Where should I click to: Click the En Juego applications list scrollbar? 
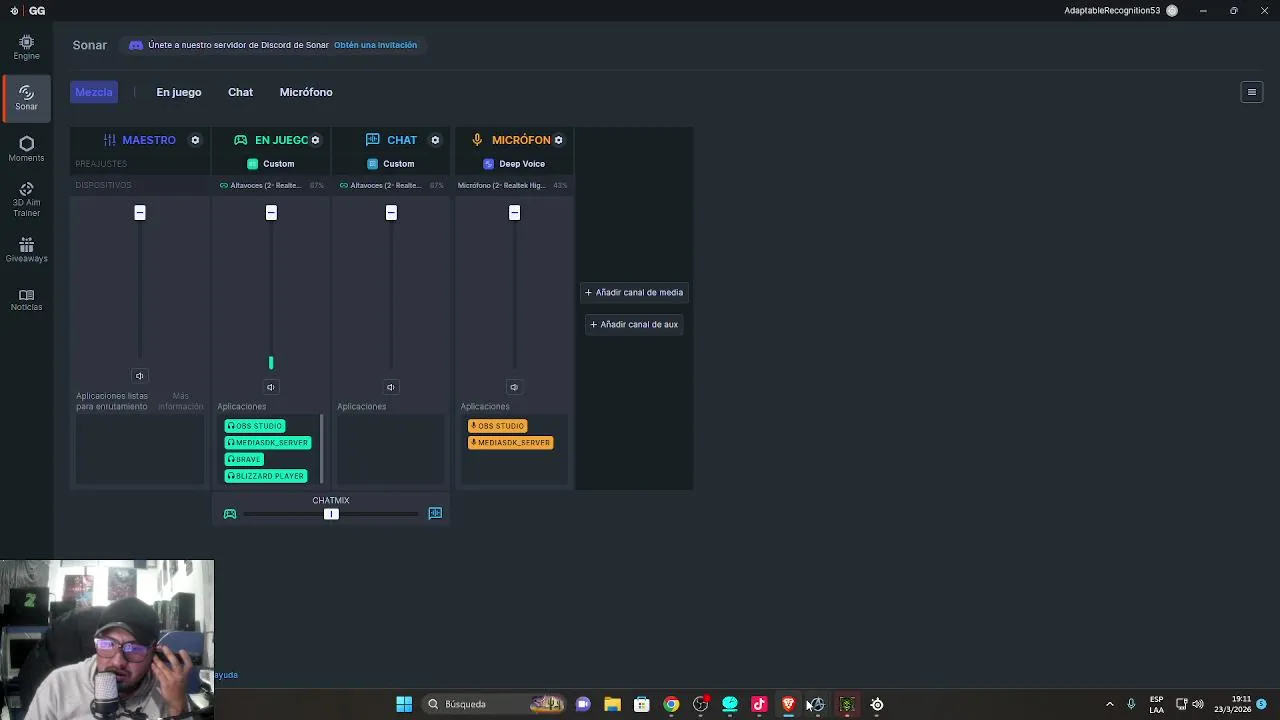click(x=321, y=449)
